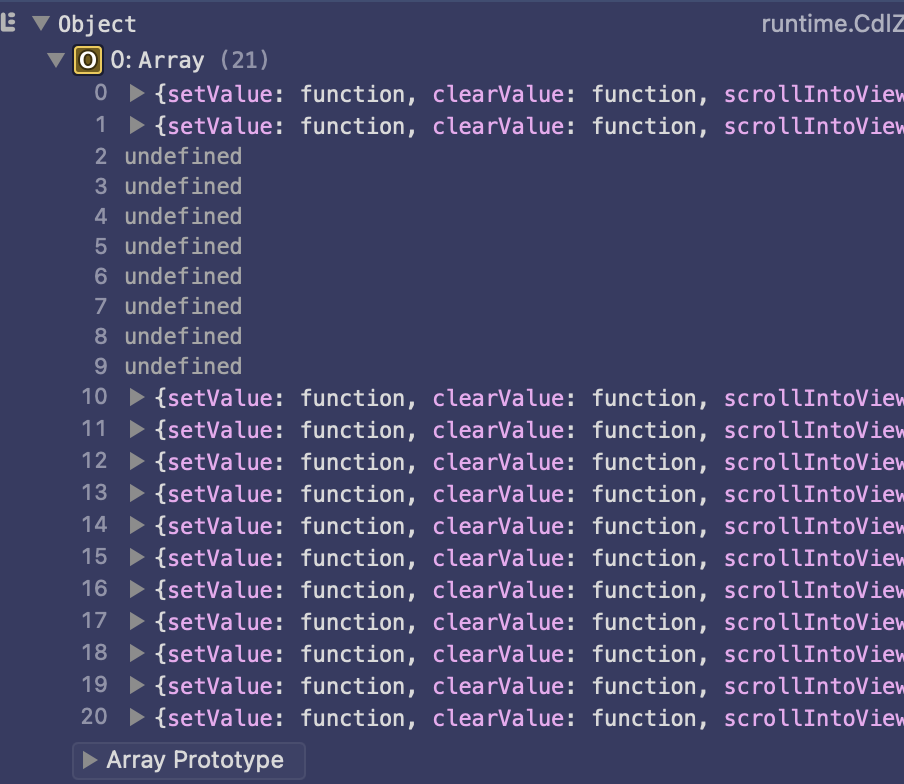Viewport: 904px width, 784px height.
Task: Select the undefined value at index 2
Action: 183,157
